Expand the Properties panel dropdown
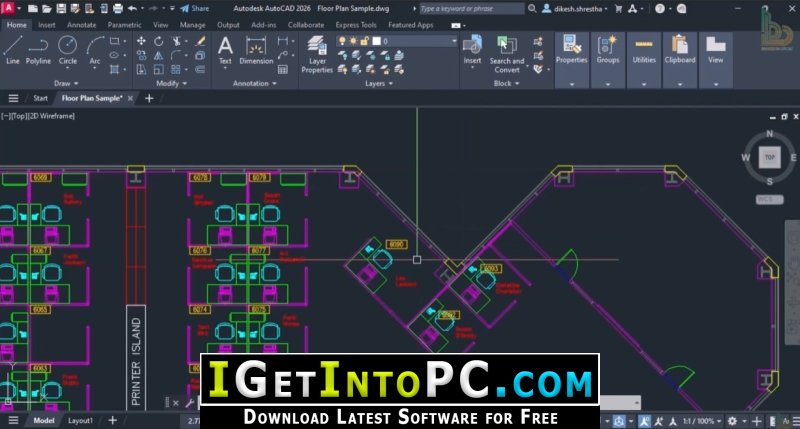The width and height of the screenshot is (800, 429). 571,84
